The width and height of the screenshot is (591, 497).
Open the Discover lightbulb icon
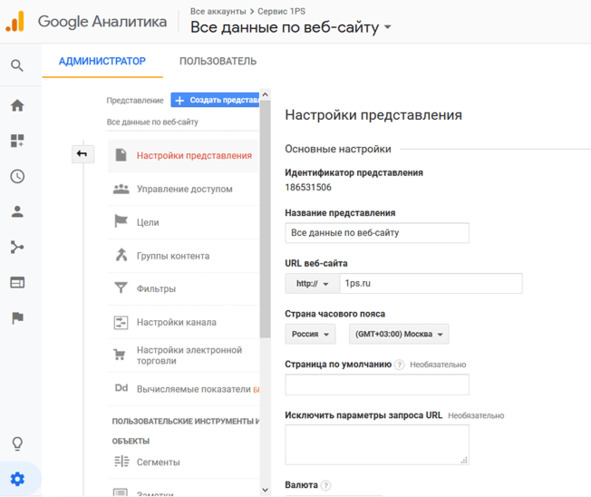tap(17, 444)
